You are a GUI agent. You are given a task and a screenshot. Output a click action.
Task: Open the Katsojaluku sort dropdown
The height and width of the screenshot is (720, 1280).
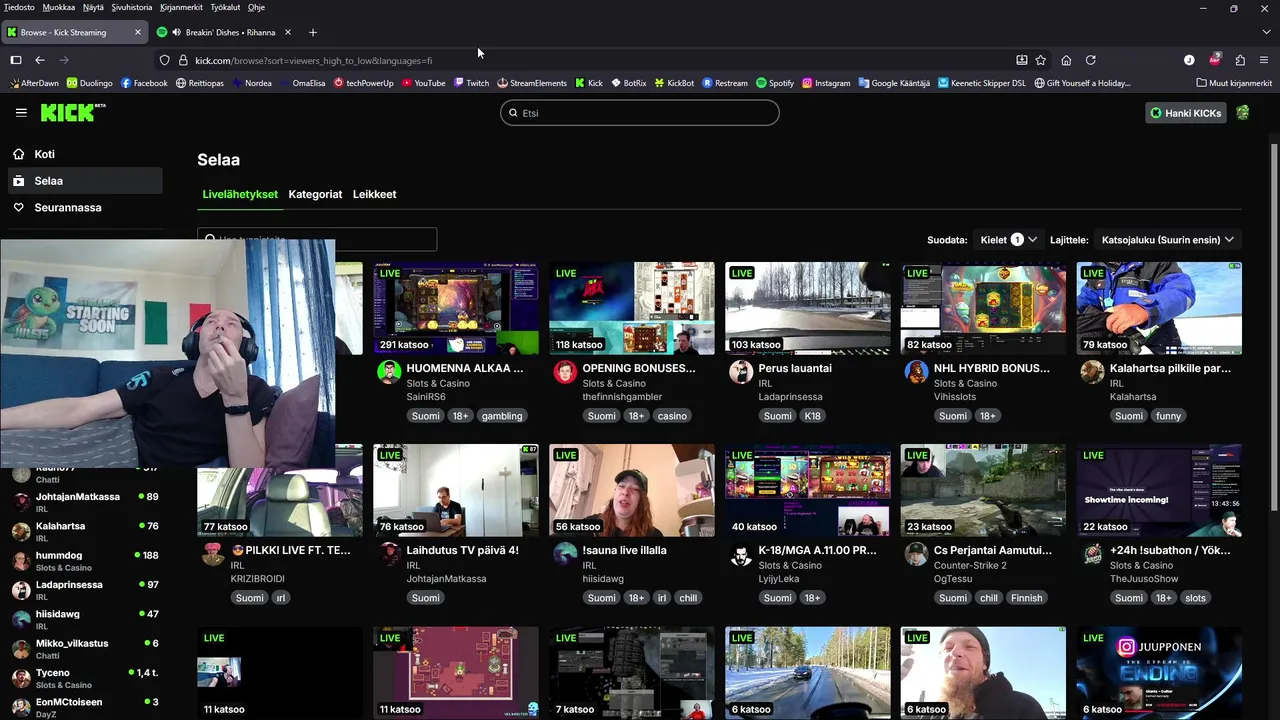1168,240
